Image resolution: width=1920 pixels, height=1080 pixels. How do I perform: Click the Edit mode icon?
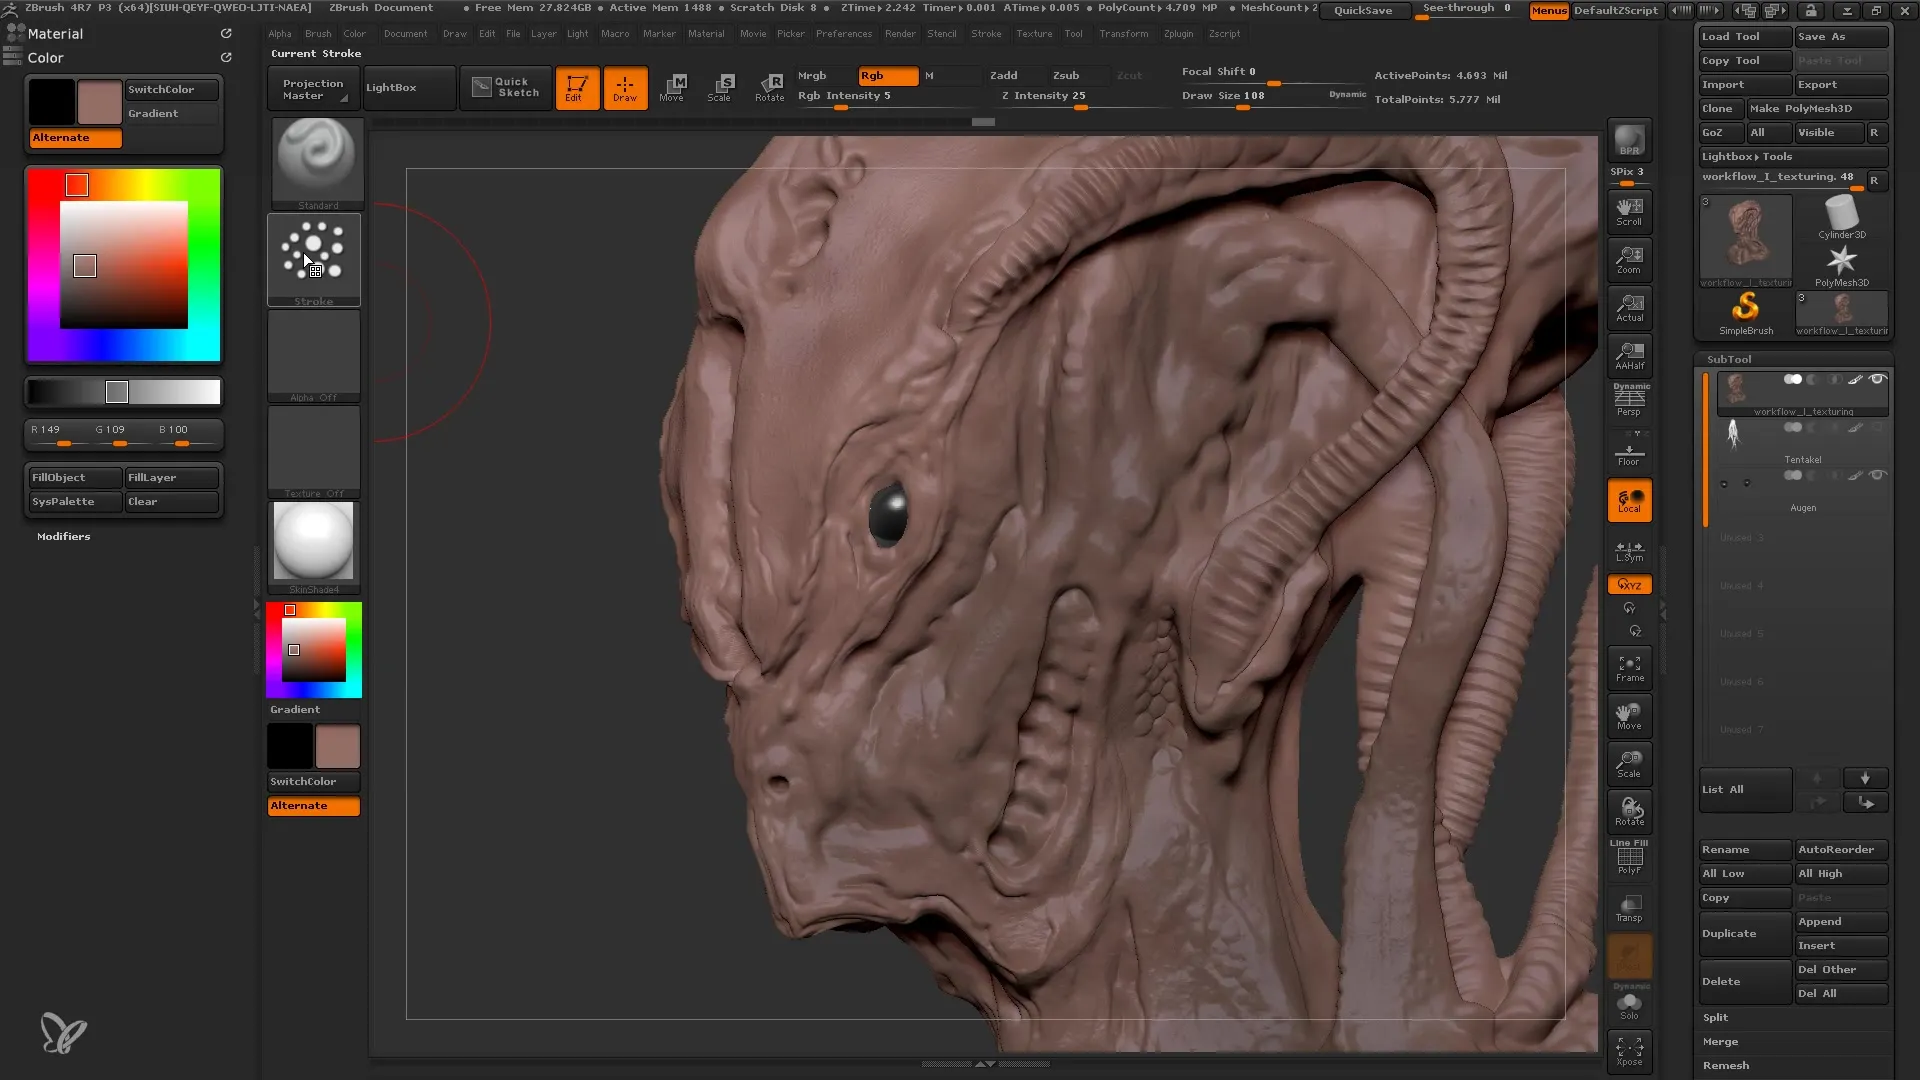pos(575,86)
